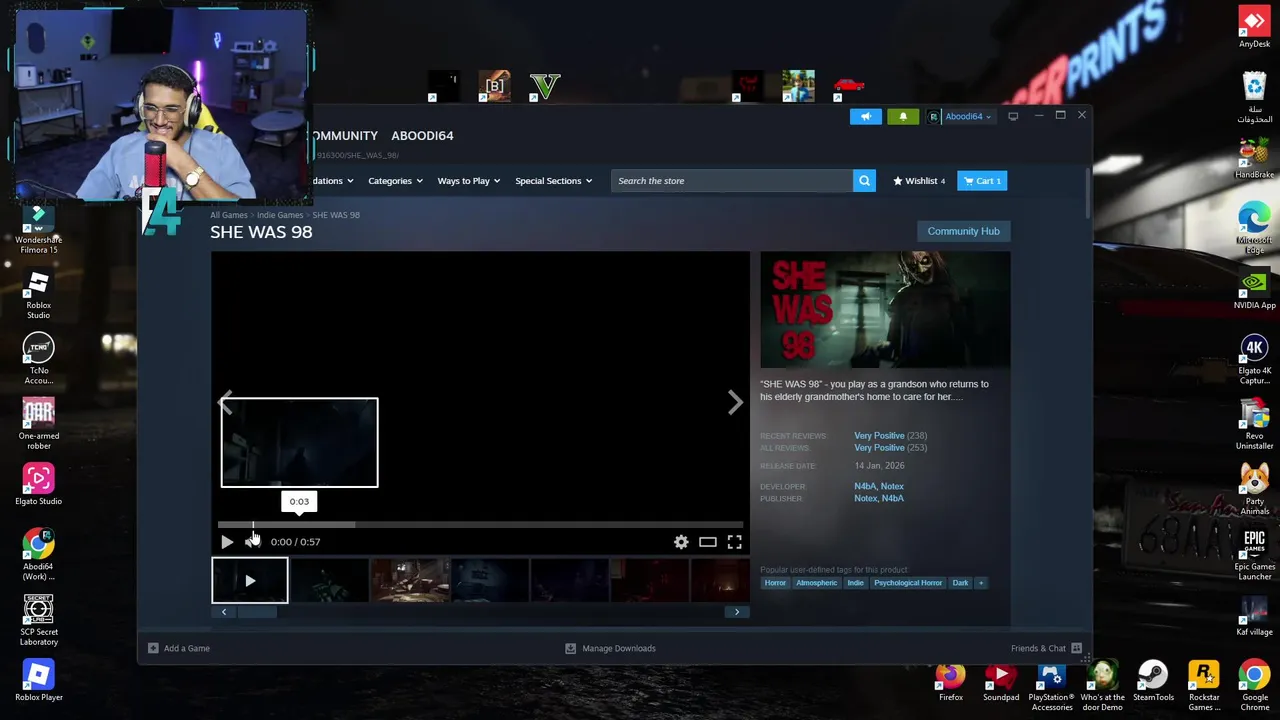
Task: Open trailer video settings gear
Action: [x=681, y=542]
